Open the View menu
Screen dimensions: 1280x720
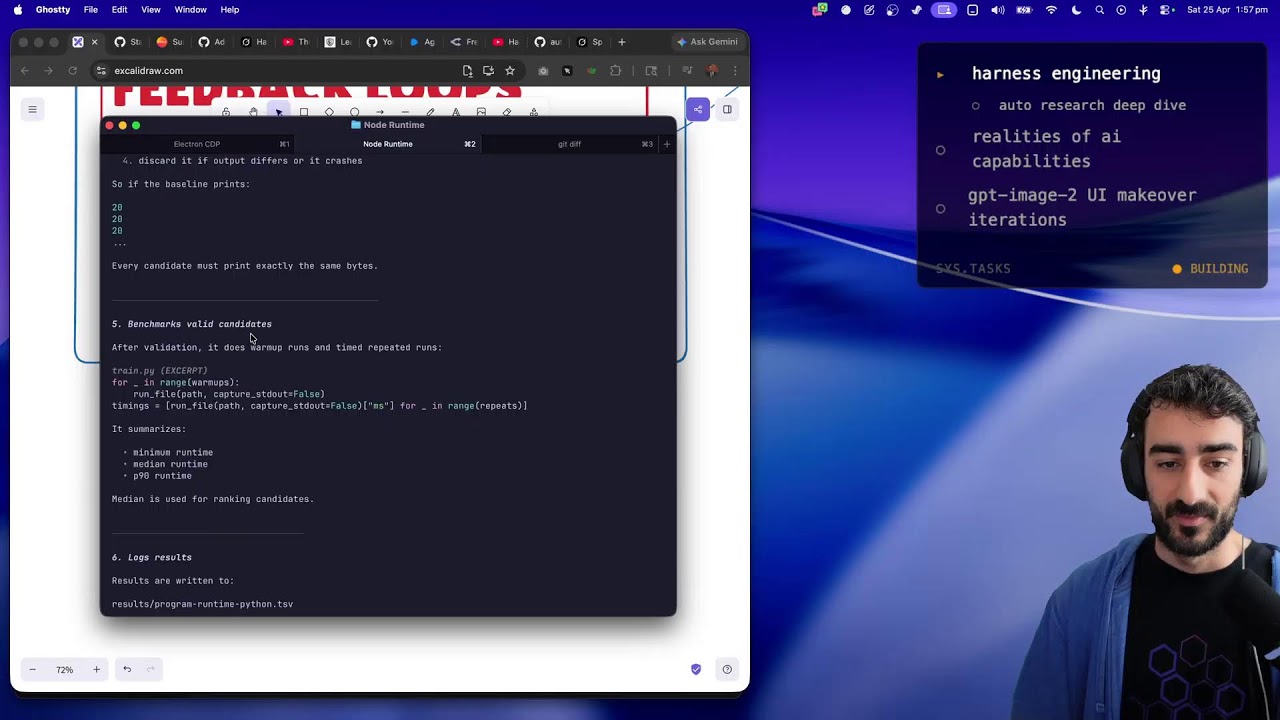click(x=151, y=10)
